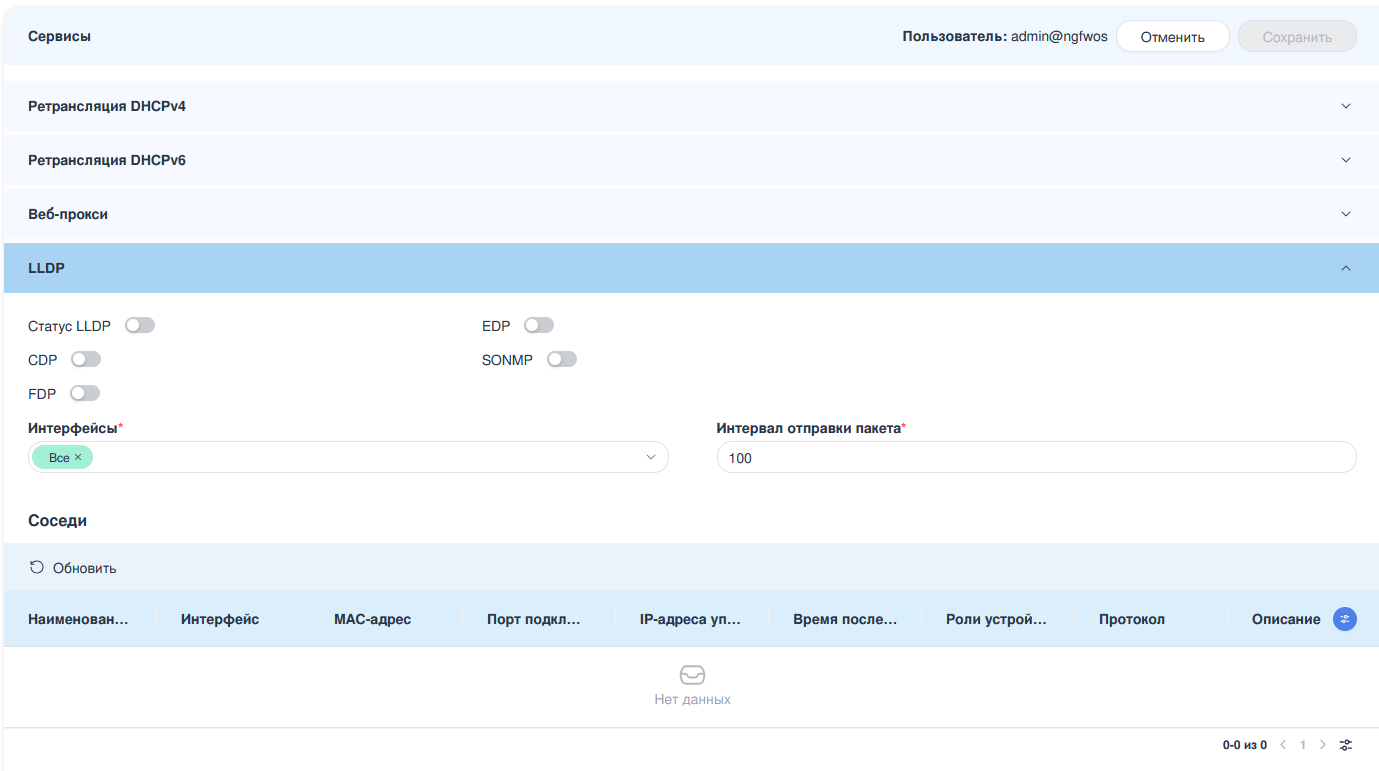The height and width of the screenshot is (771, 1379).
Task: Click the refresh icon beside Обновить
Action: click(x=37, y=568)
